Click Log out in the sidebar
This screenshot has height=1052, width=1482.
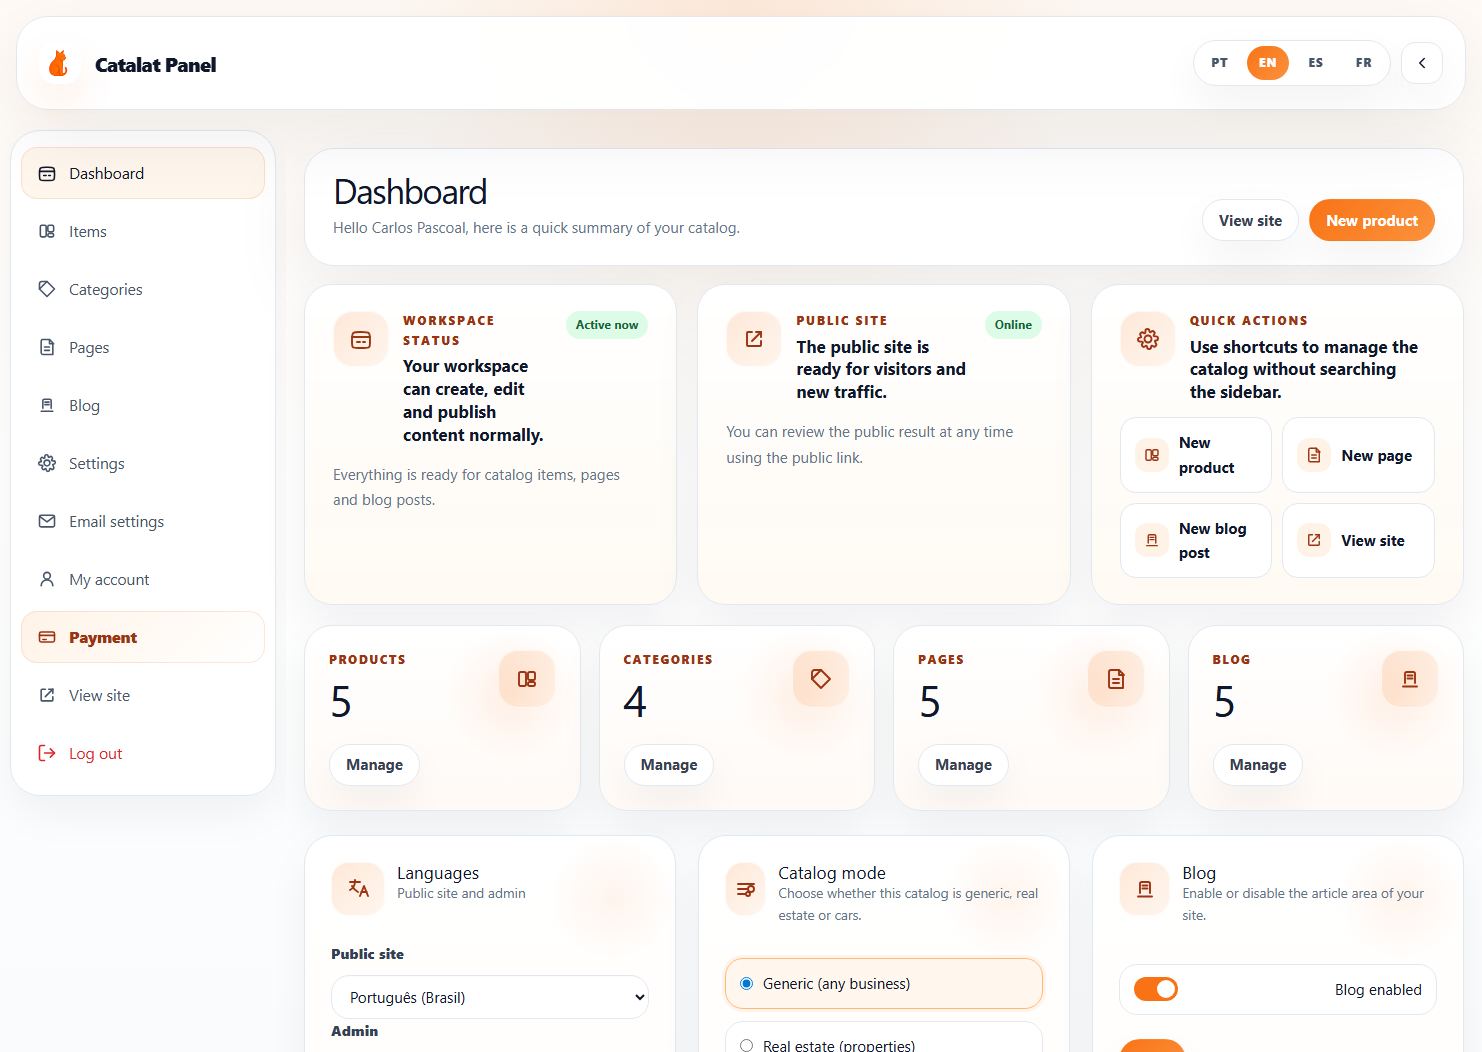click(x=143, y=753)
